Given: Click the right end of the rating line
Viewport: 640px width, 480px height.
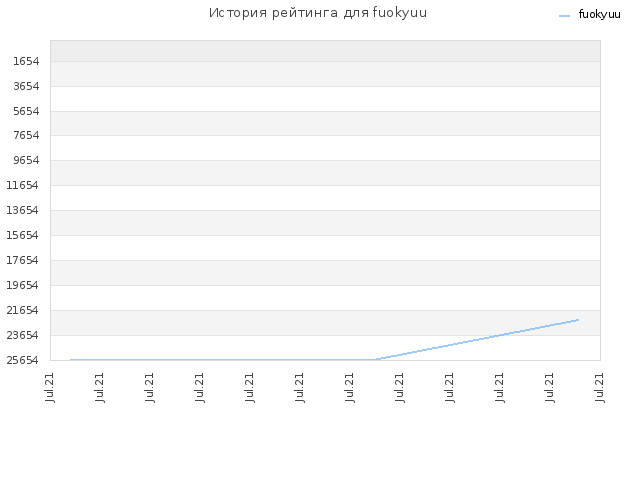Looking at the screenshot, I should [578, 320].
